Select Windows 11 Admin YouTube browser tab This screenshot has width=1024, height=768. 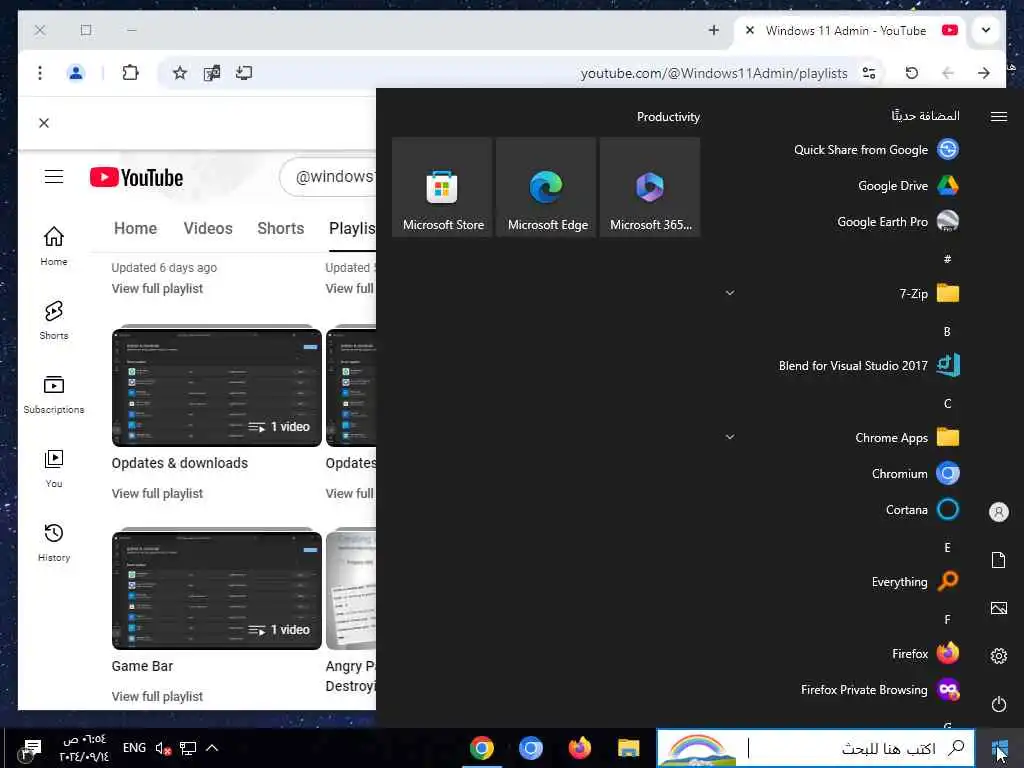851,31
